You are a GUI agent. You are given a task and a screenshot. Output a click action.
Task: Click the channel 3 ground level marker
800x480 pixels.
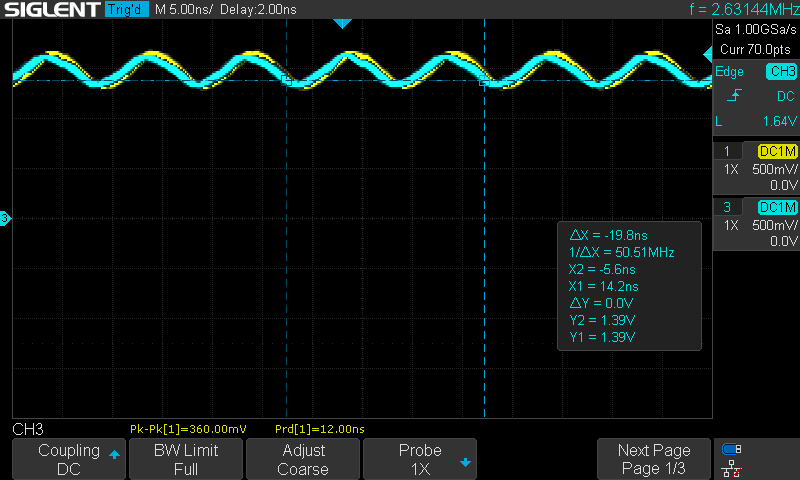click(x=5, y=218)
